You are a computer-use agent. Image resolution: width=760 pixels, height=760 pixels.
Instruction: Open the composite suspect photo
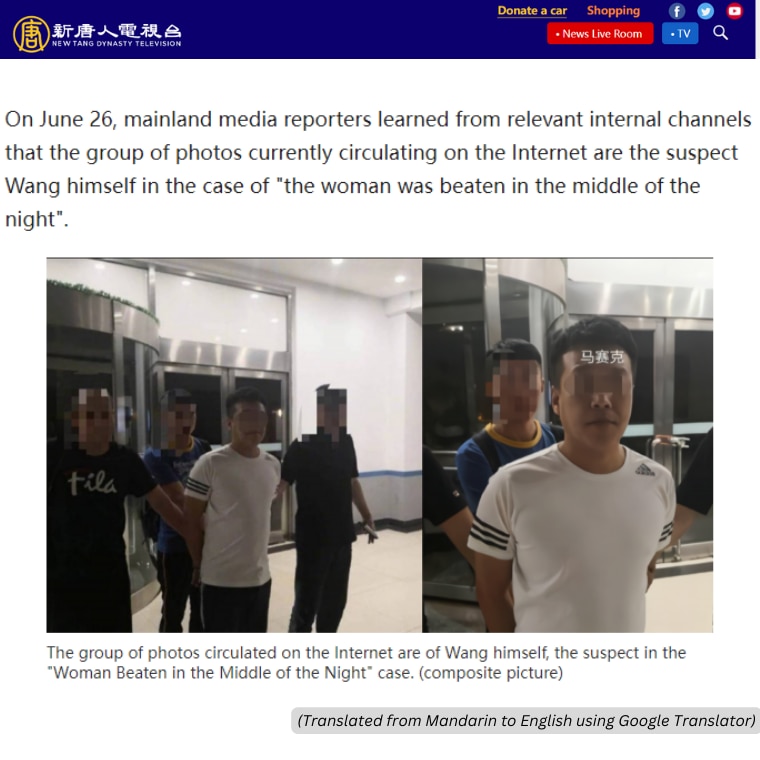pos(380,445)
